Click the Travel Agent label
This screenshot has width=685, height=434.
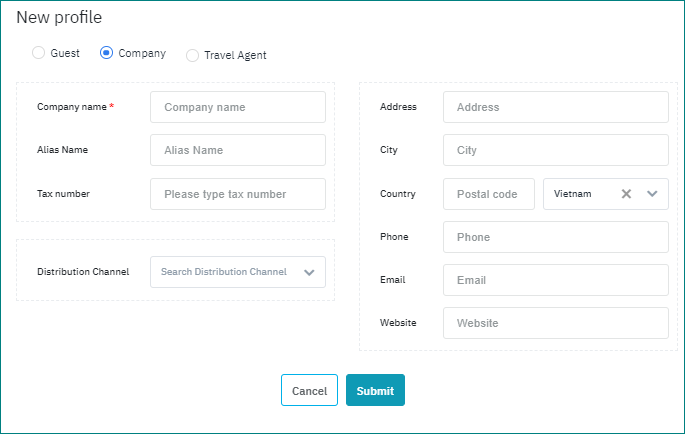click(x=235, y=56)
